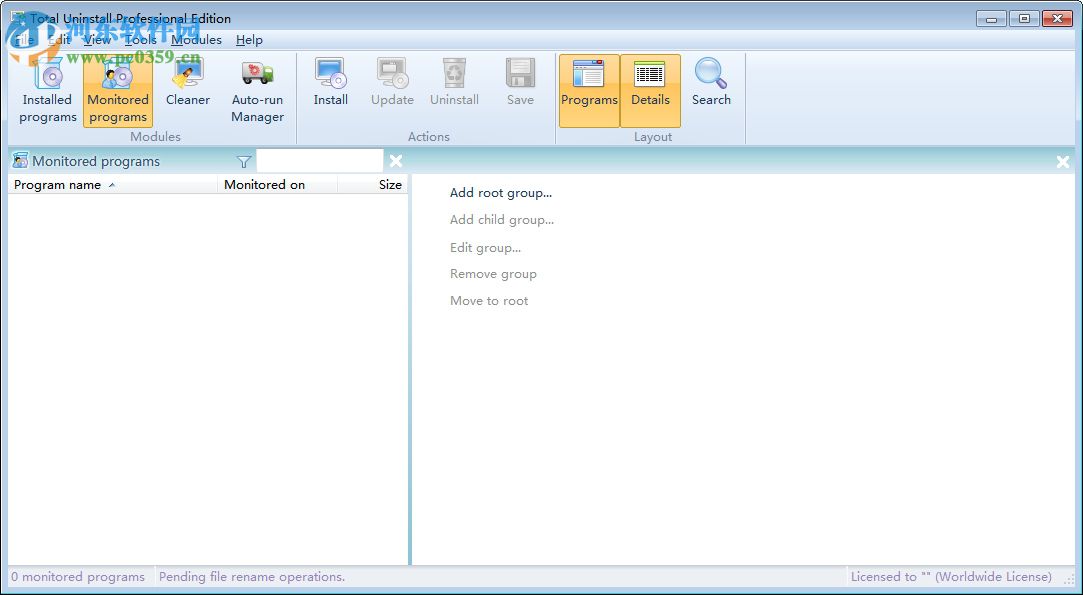Click Add root group link
The image size is (1083, 595).
click(x=500, y=193)
